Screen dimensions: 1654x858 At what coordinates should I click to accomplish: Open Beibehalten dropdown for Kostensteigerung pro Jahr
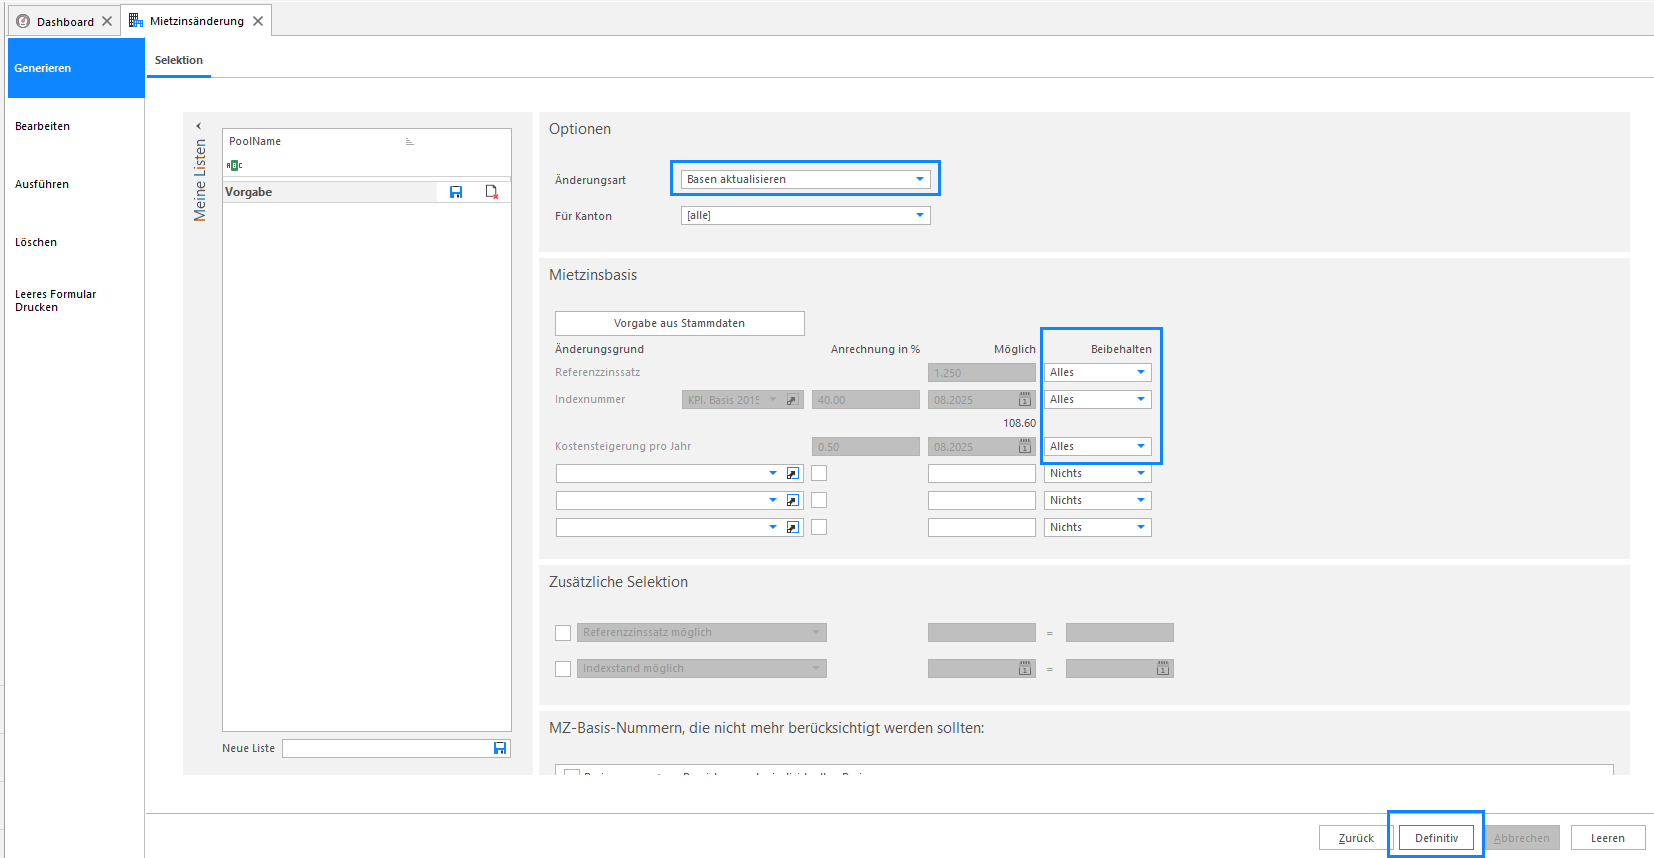coord(1097,446)
